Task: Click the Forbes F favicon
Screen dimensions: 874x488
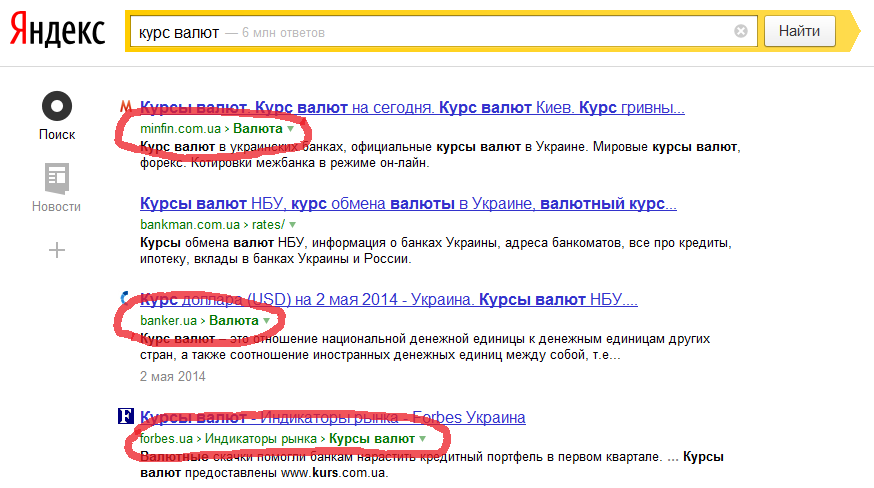Action: 125,417
